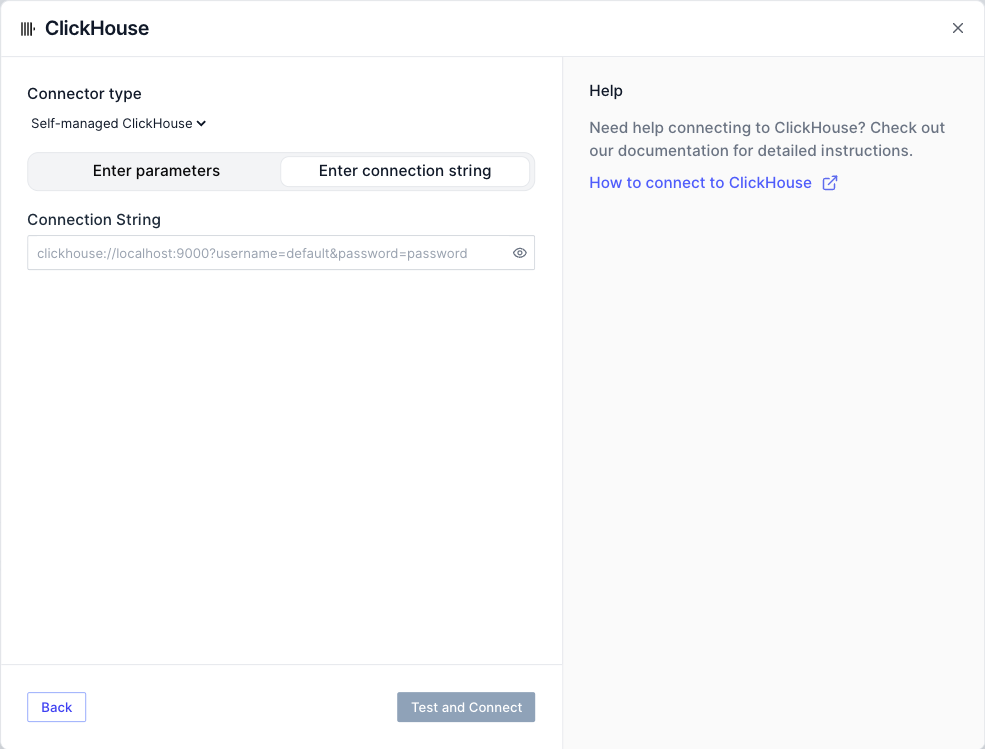Click the Help heading in side panel
This screenshot has width=985, height=749.
pos(606,91)
